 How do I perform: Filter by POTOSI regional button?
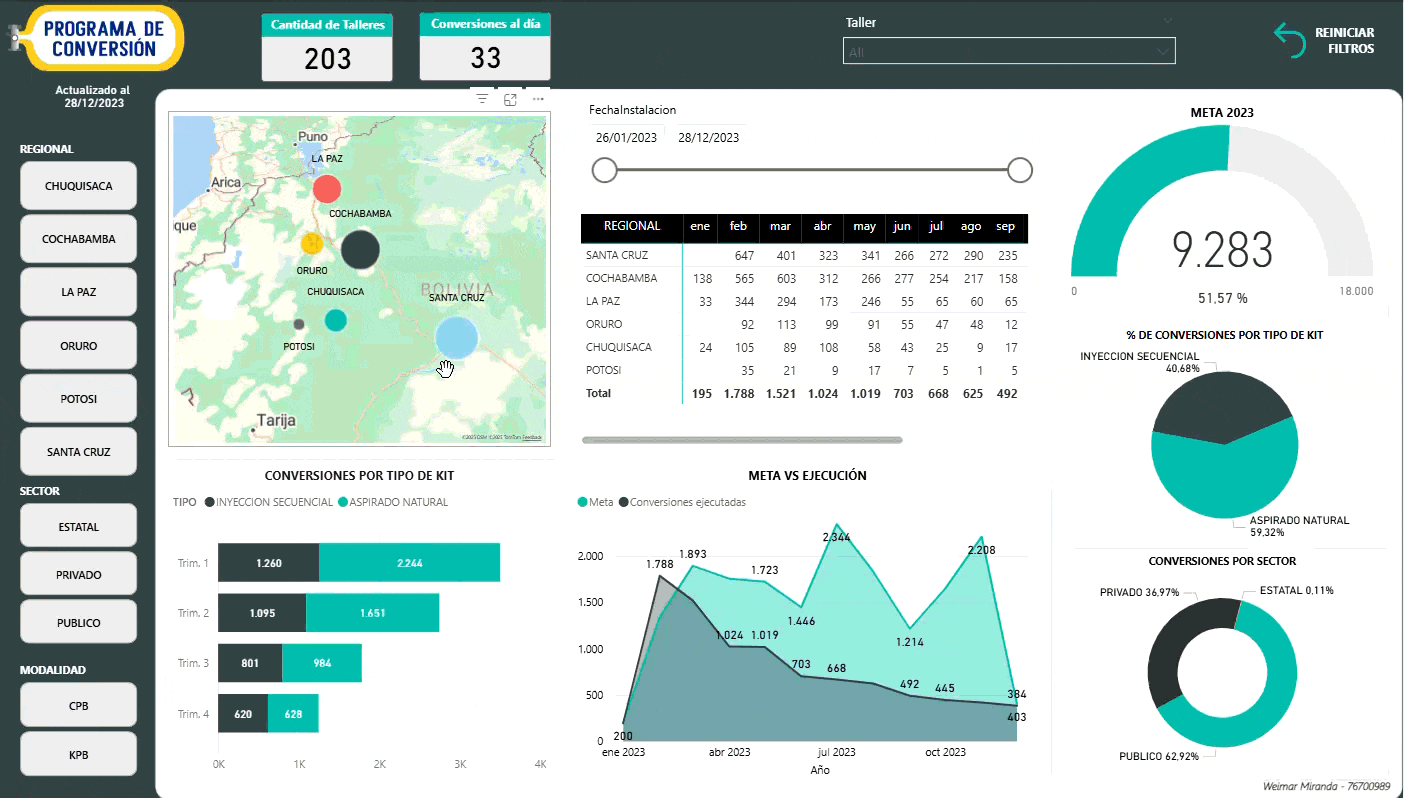pyautogui.click(x=79, y=399)
